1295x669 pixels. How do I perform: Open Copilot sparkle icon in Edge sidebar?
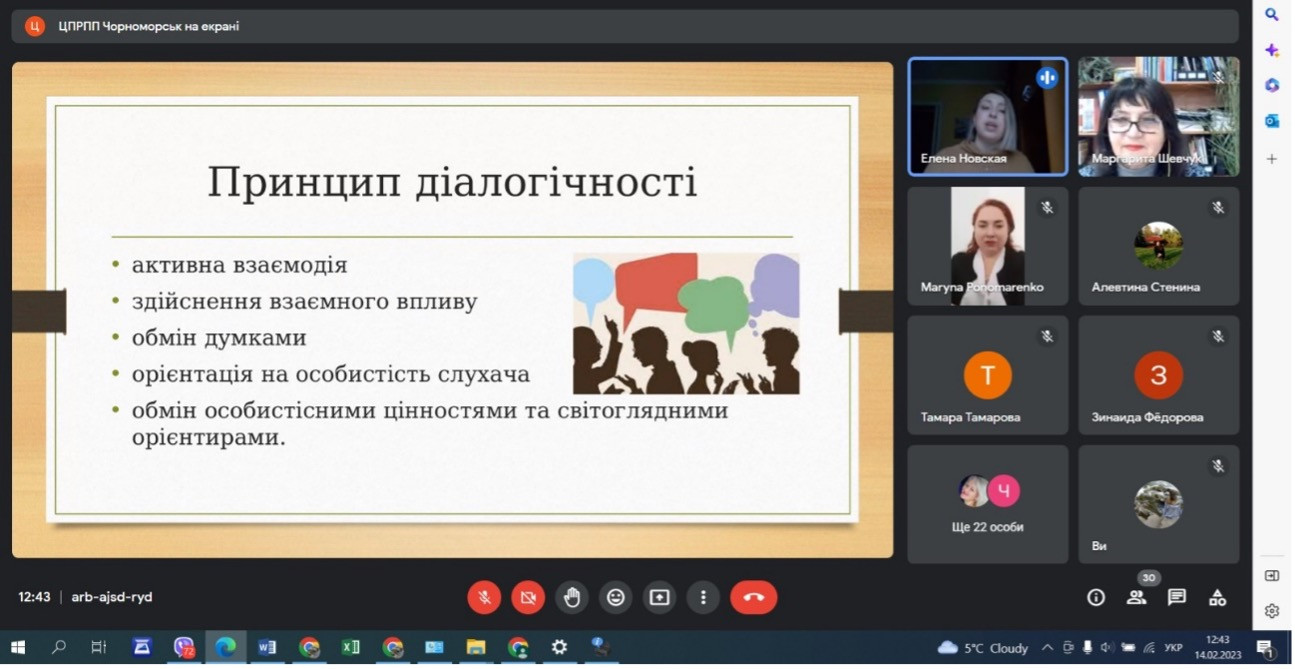(x=1272, y=50)
